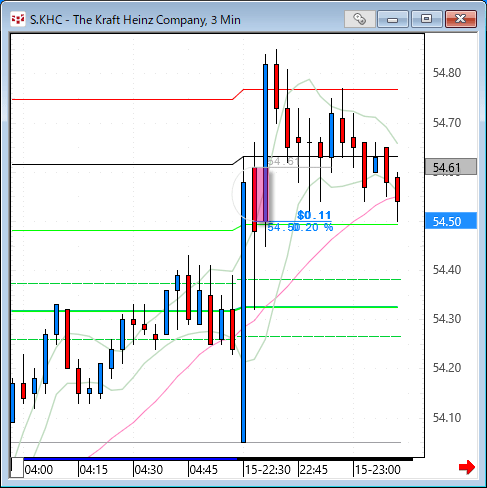Click the 22:45 time axis label
Image resolution: width=487 pixels, height=488 pixels.
tap(314, 470)
